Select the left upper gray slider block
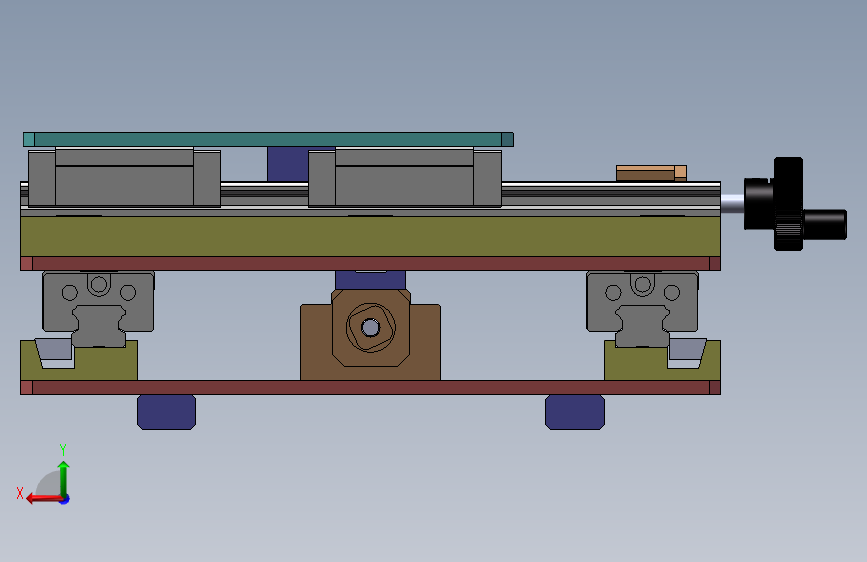The width and height of the screenshot is (867, 562). tap(124, 178)
